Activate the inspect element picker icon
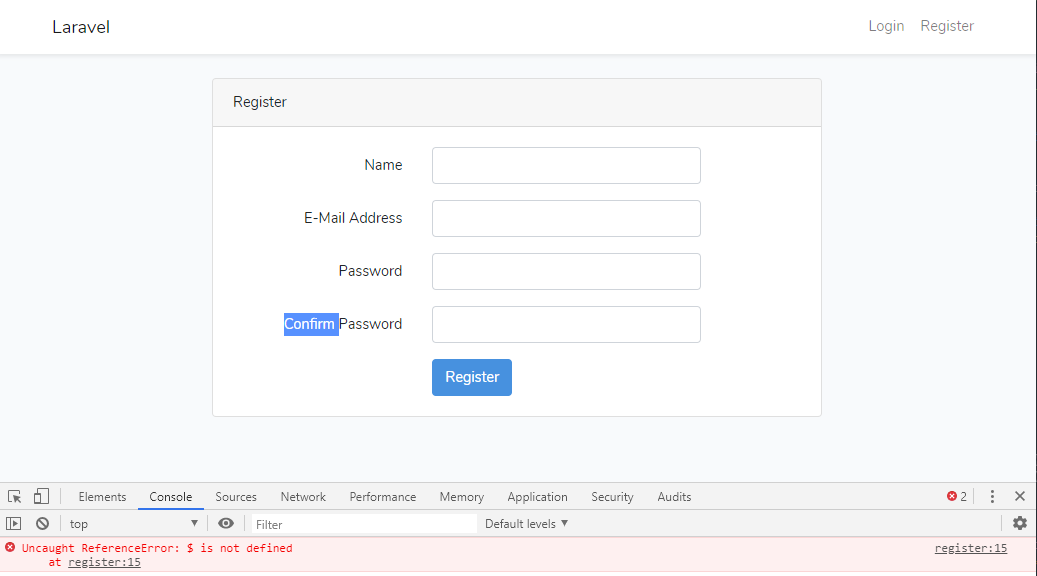The image size is (1037, 576). click(15, 497)
